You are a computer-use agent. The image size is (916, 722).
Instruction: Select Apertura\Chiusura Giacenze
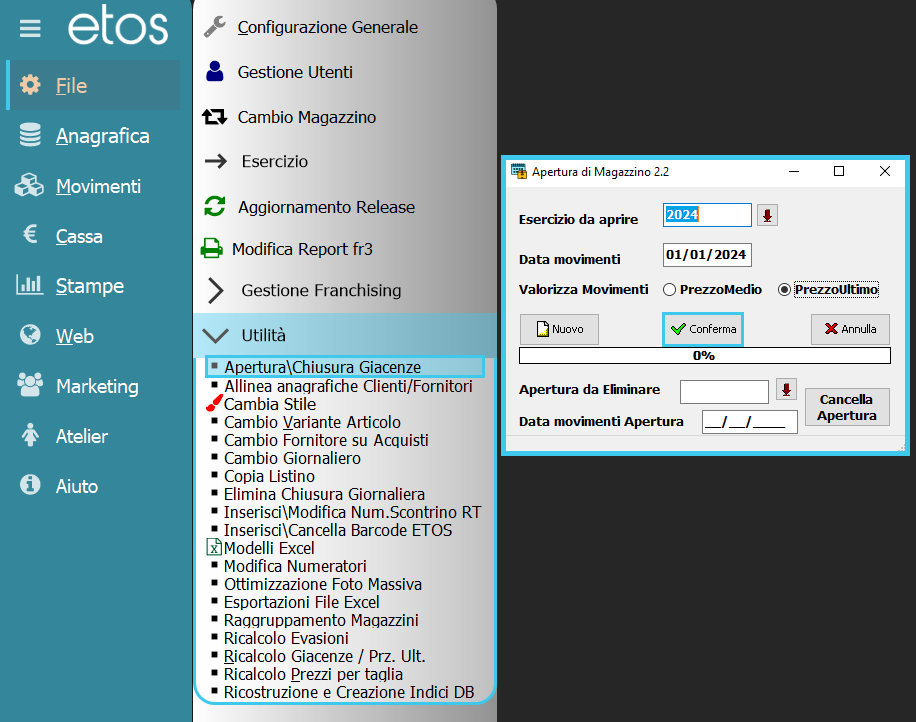[345, 367]
